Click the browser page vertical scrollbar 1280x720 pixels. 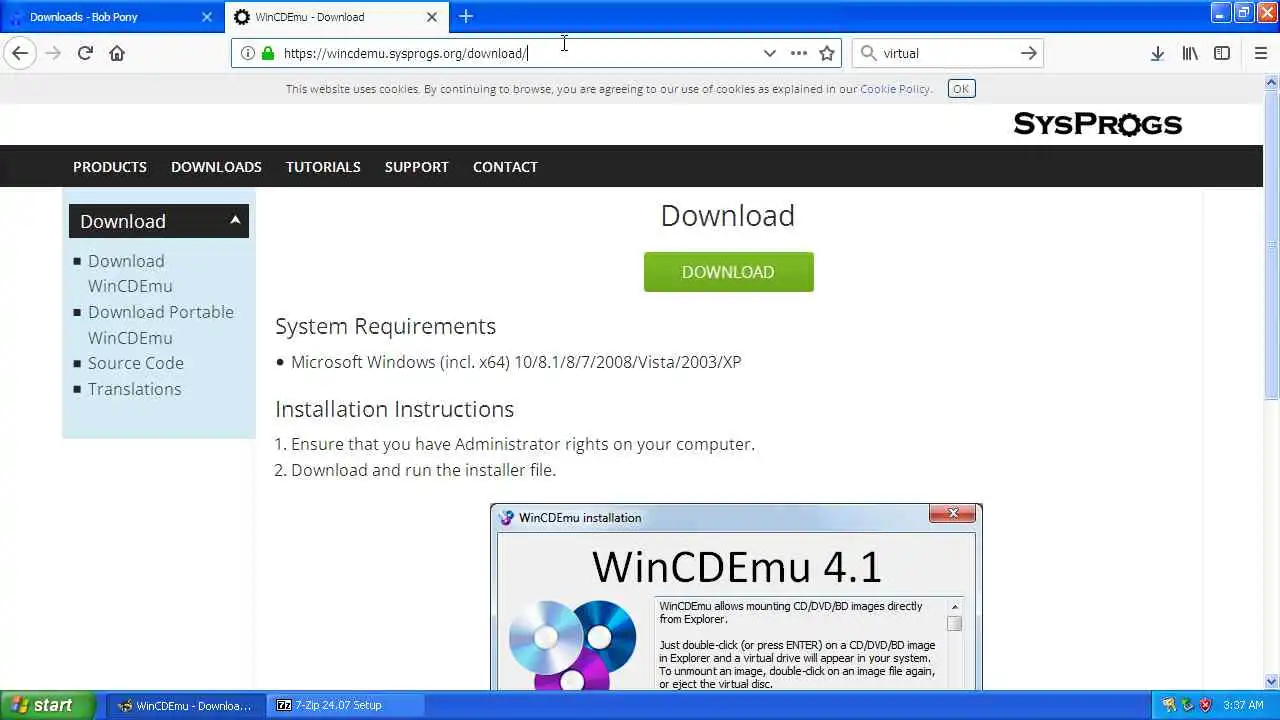point(1272,382)
